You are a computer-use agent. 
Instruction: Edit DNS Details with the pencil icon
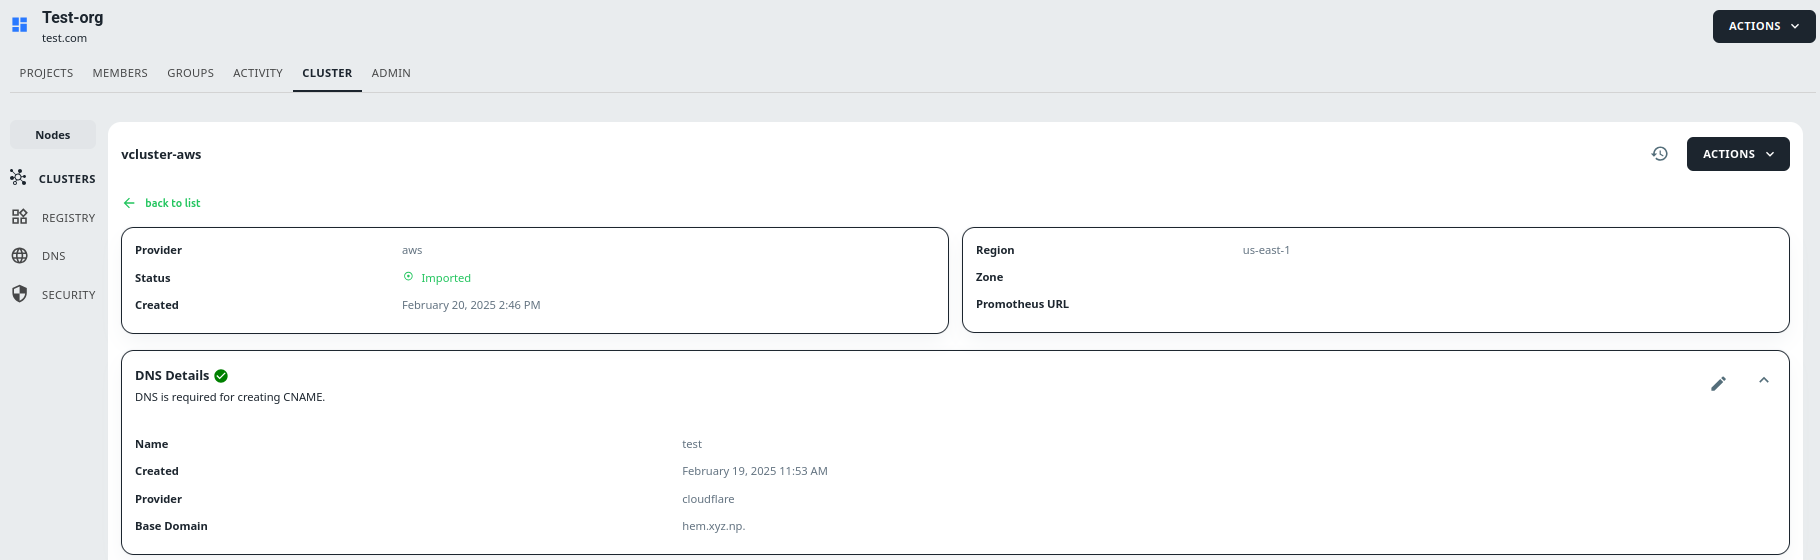point(1718,383)
